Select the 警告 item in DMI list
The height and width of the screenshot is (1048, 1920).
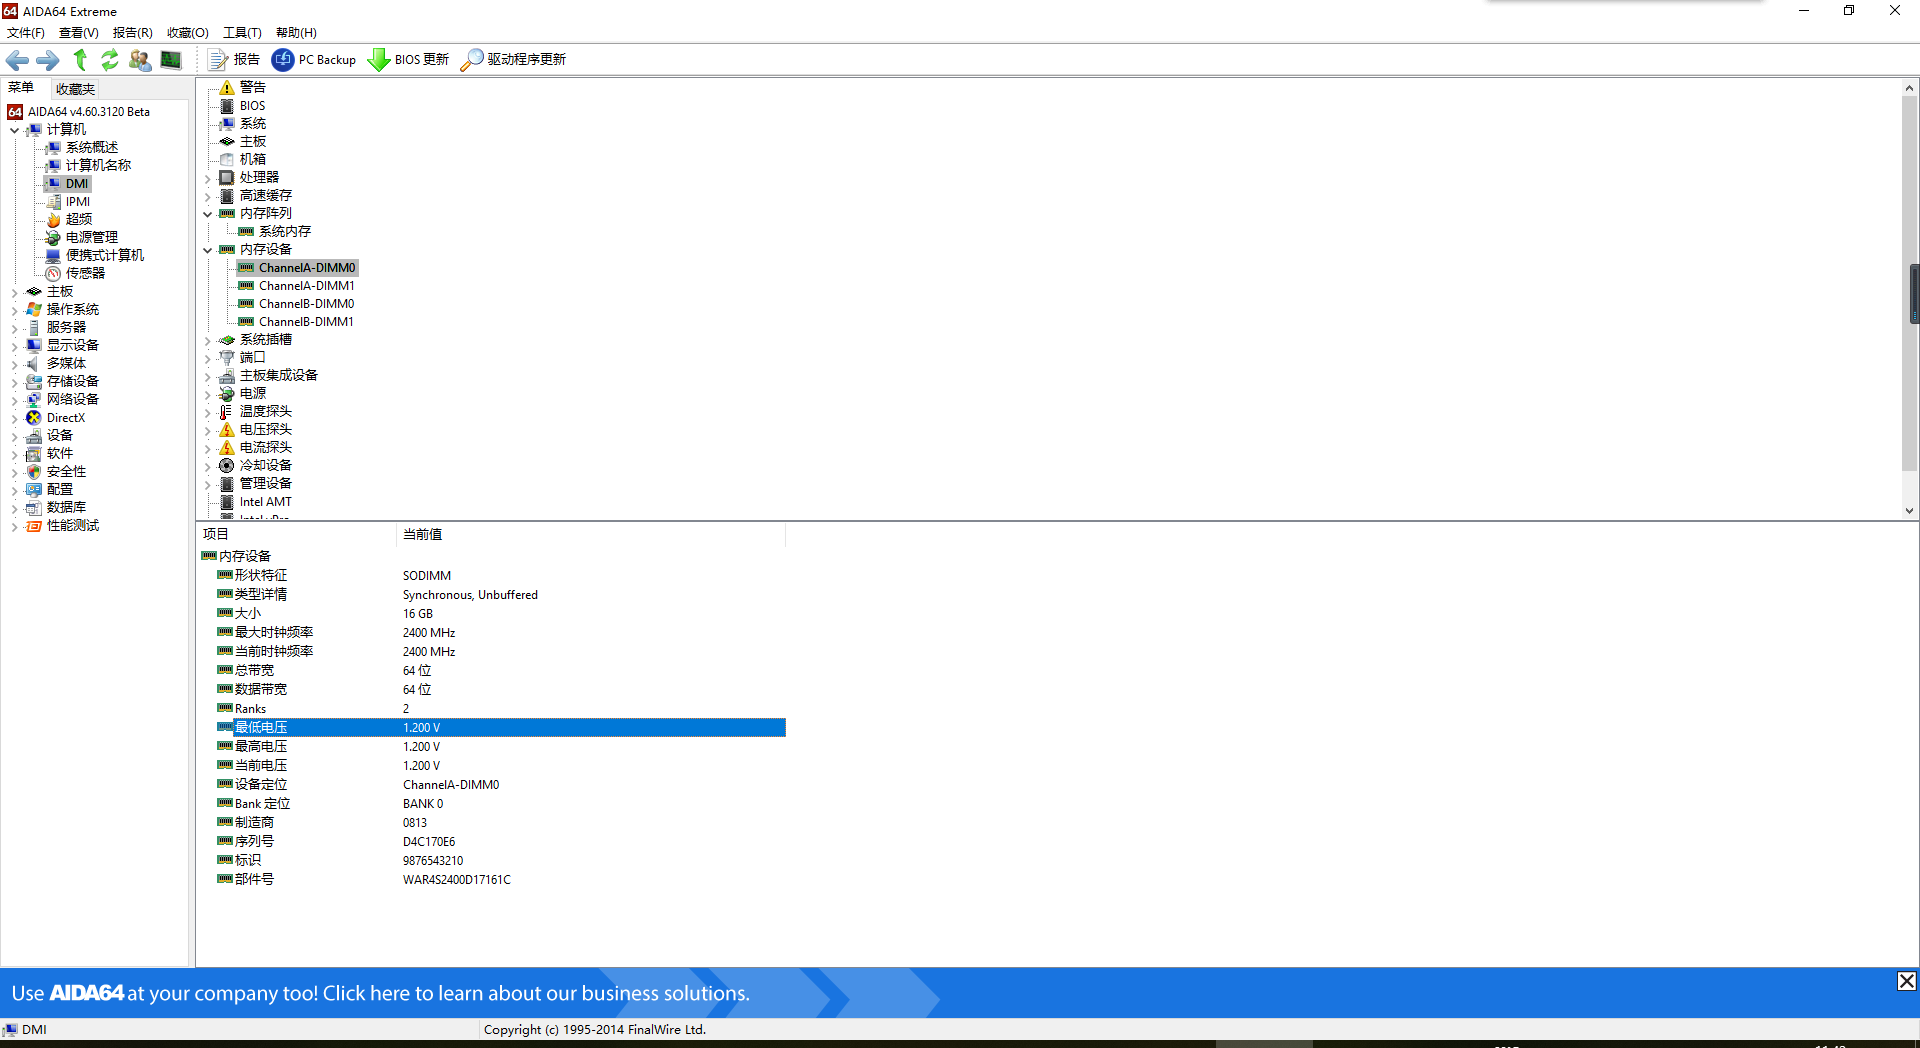(252, 88)
